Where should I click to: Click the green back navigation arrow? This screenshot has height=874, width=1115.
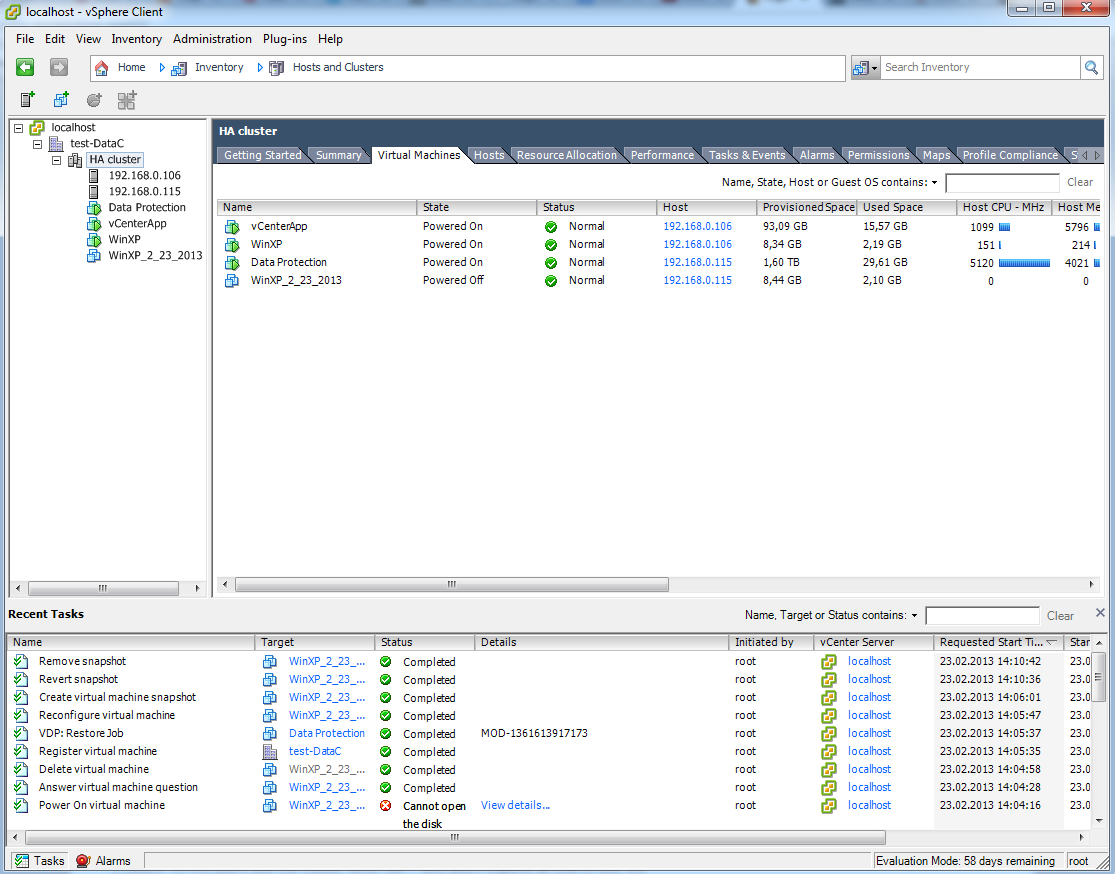click(26, 68)
